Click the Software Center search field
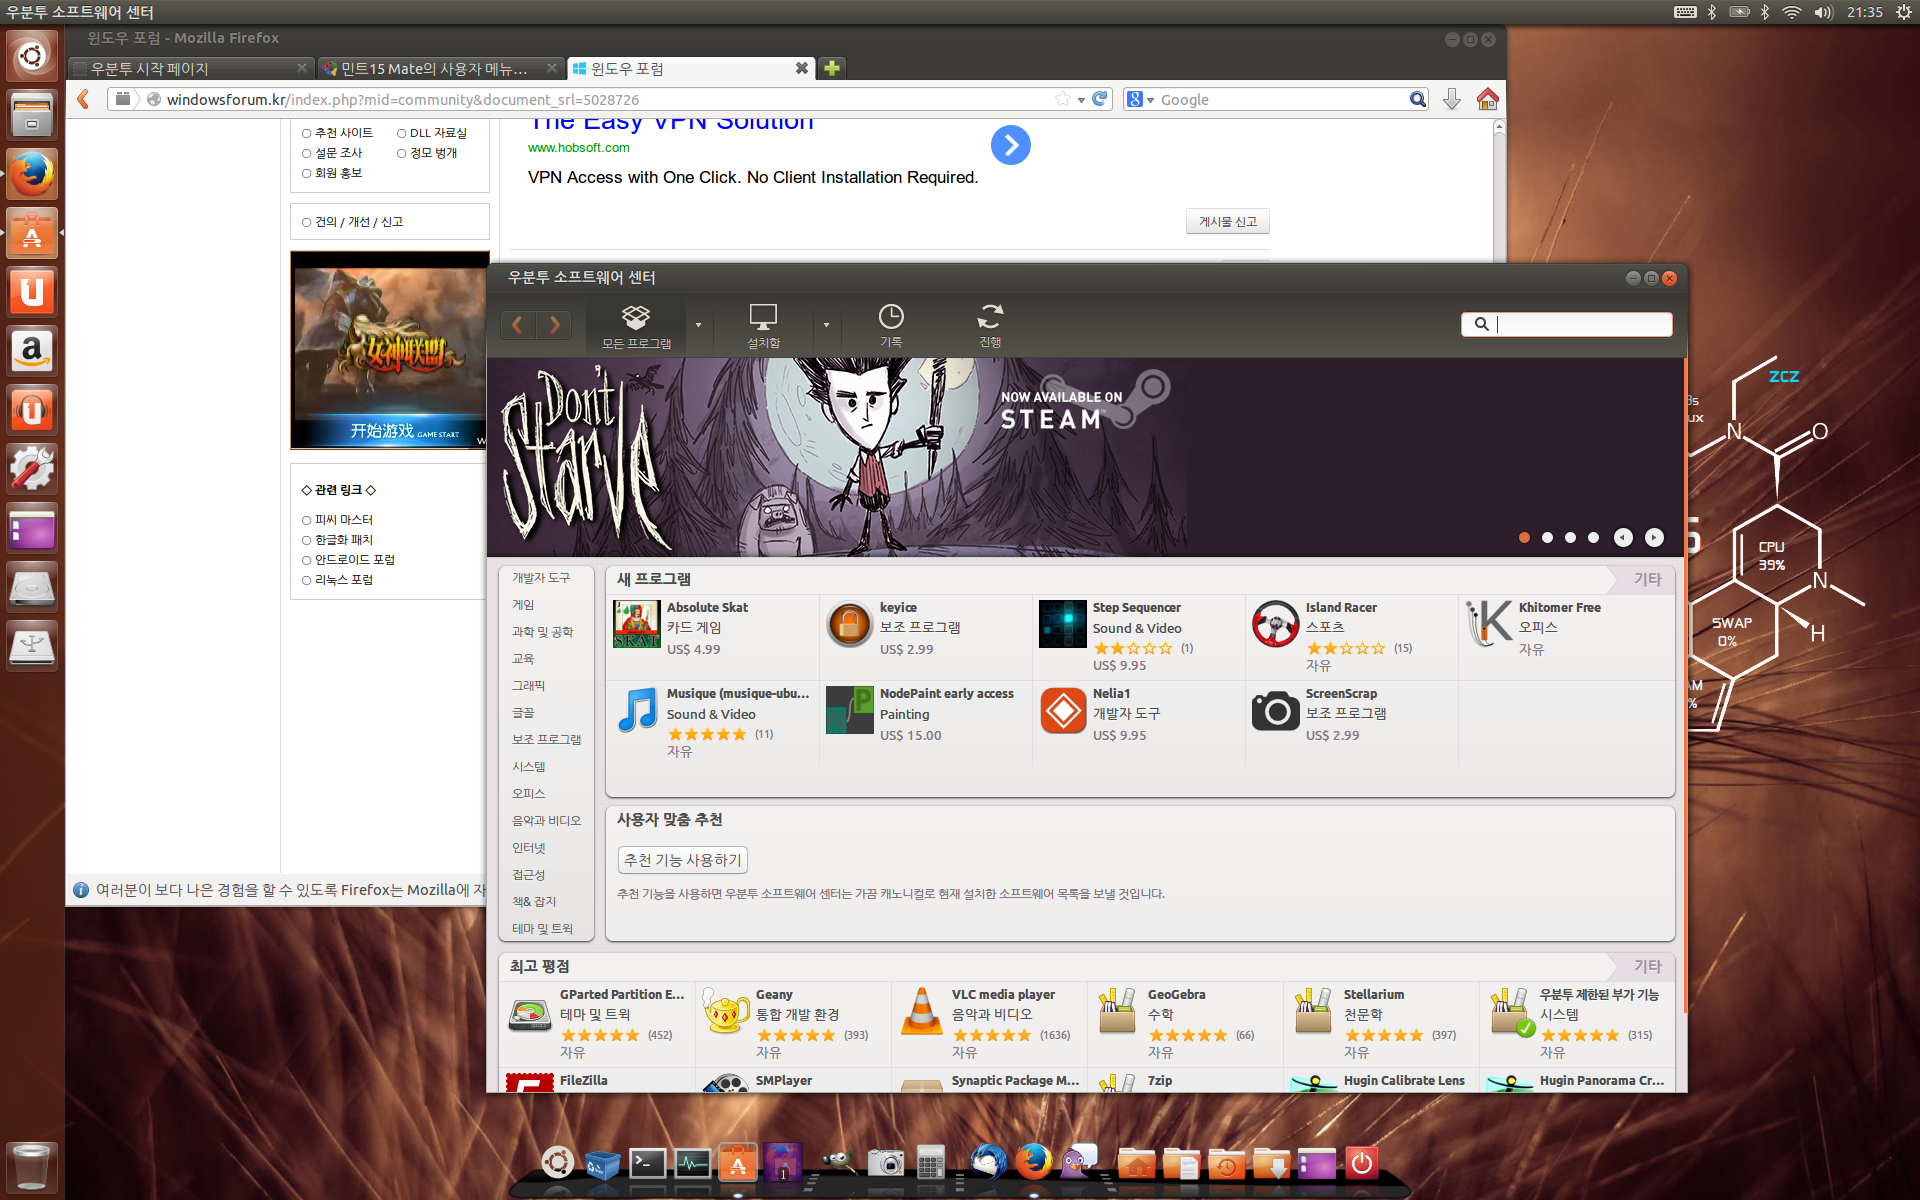The height and width of the screenshot is (1200, 1920). coord(1567,324)
